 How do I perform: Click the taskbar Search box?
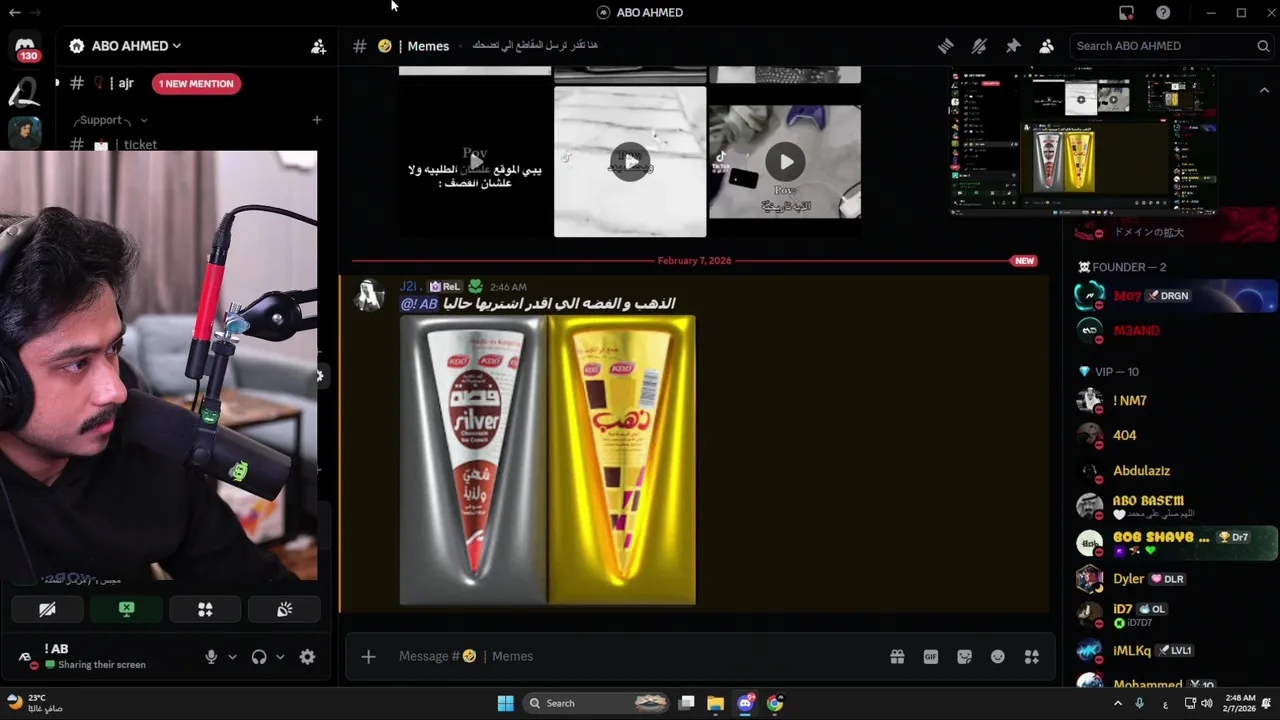[597, 703]
